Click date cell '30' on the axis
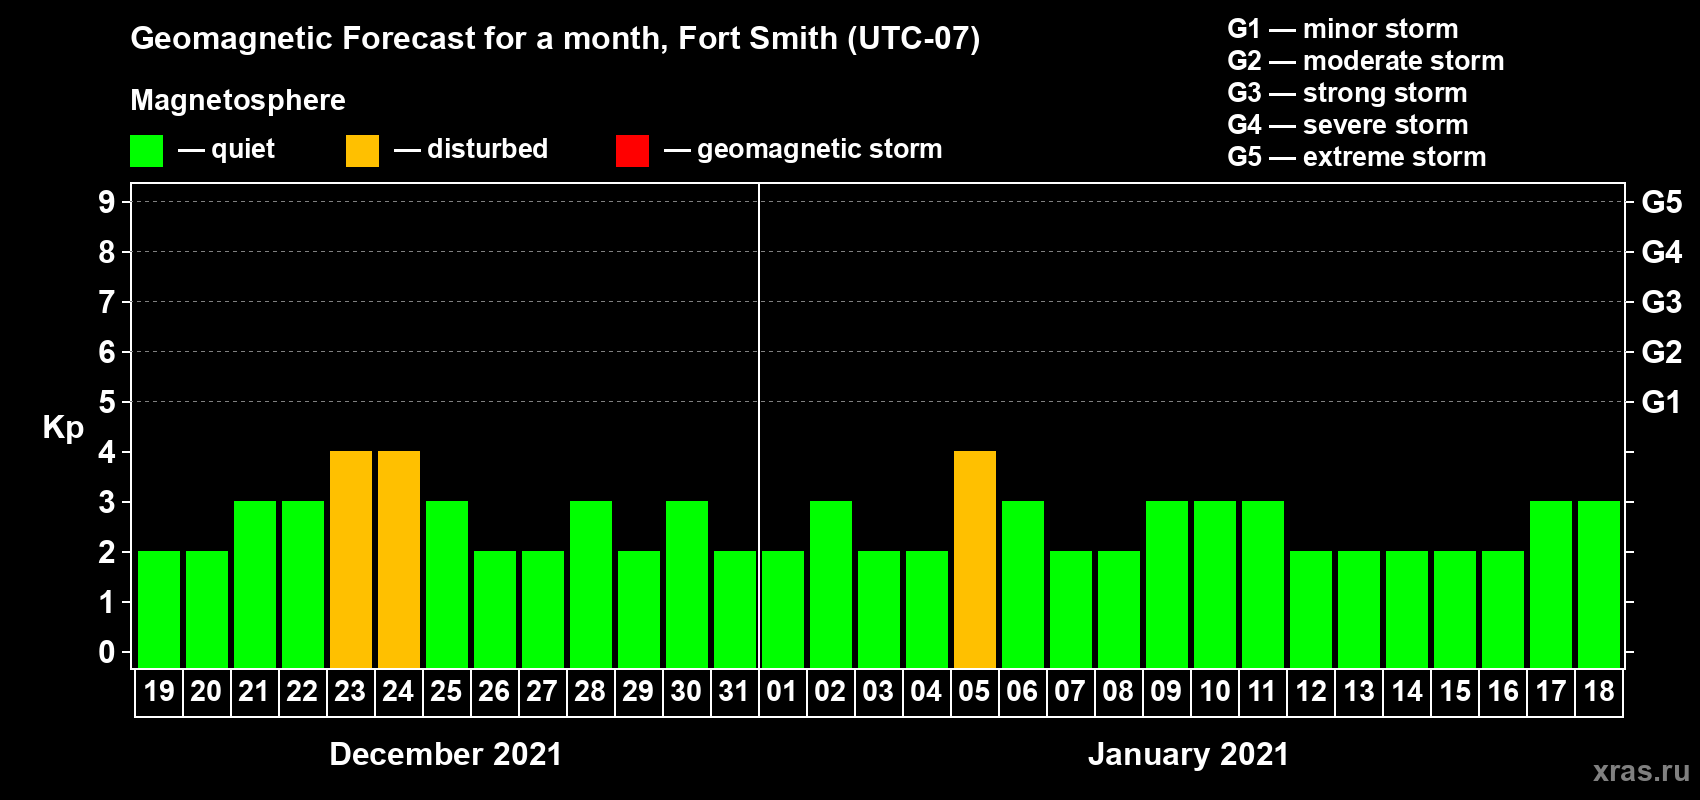The height and width of the screenshot is (800, 1700). click(687, 692)
